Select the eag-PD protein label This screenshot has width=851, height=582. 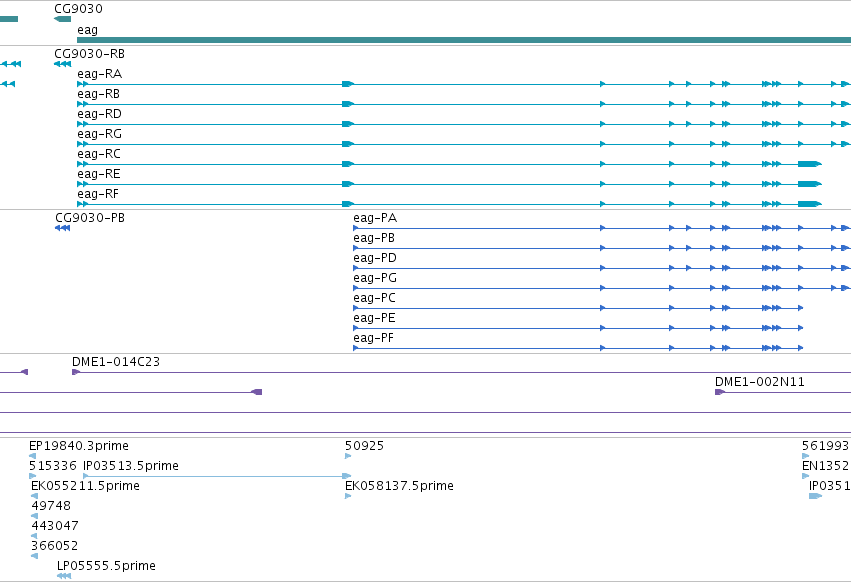[375, 258]
